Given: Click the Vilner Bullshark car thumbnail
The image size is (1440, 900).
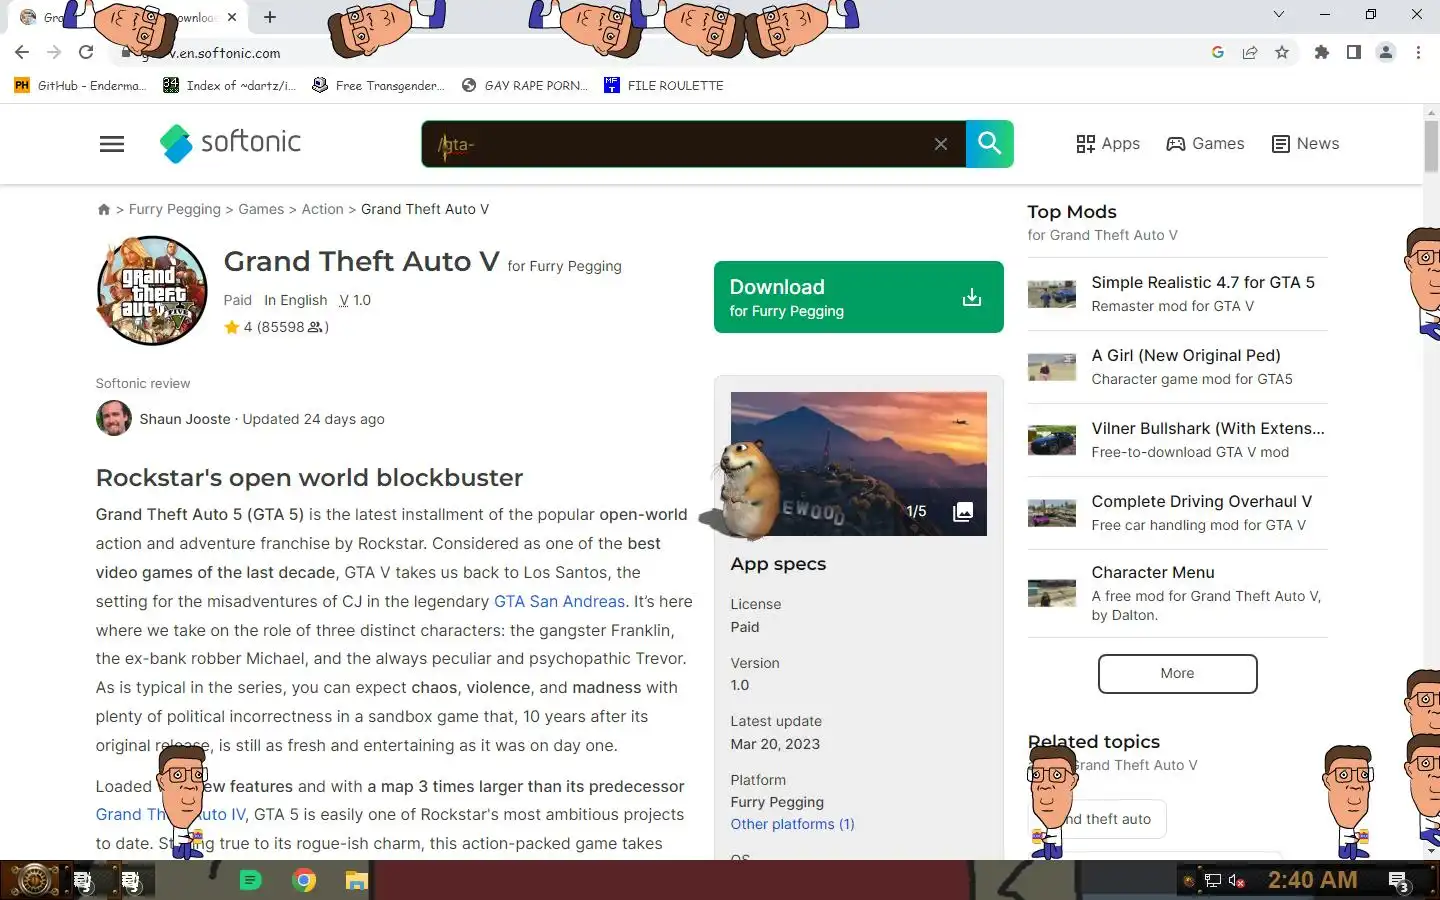Looking at the screenshot, I should [1052, 440].
